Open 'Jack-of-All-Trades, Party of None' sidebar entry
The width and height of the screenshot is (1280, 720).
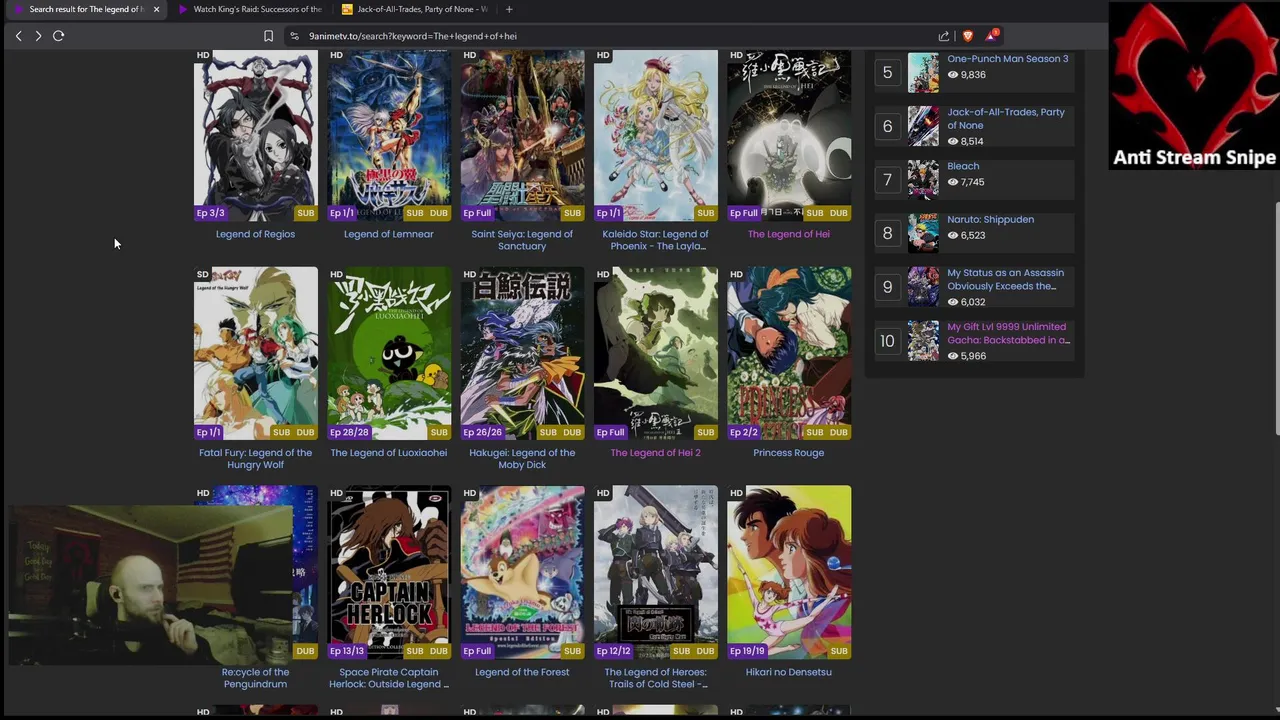click(x=1006, y=118)
